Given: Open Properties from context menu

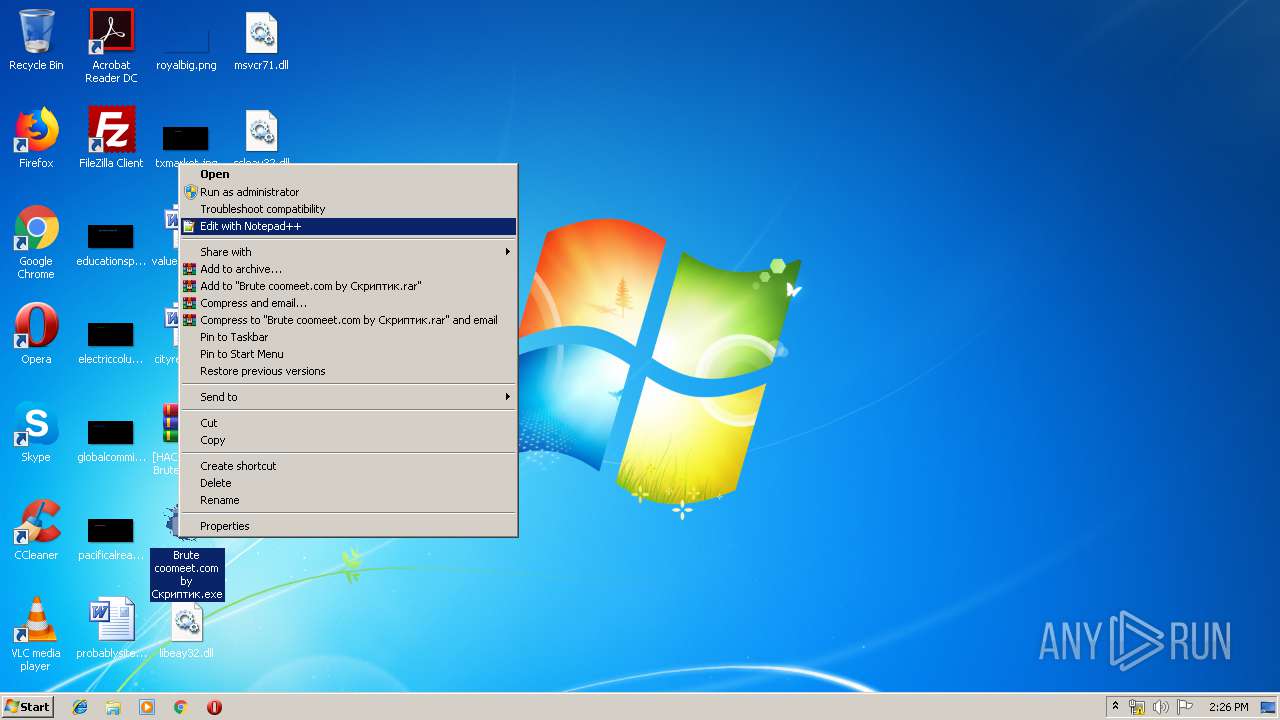Looking at the screenshot, I should click(x=348, y=526).
